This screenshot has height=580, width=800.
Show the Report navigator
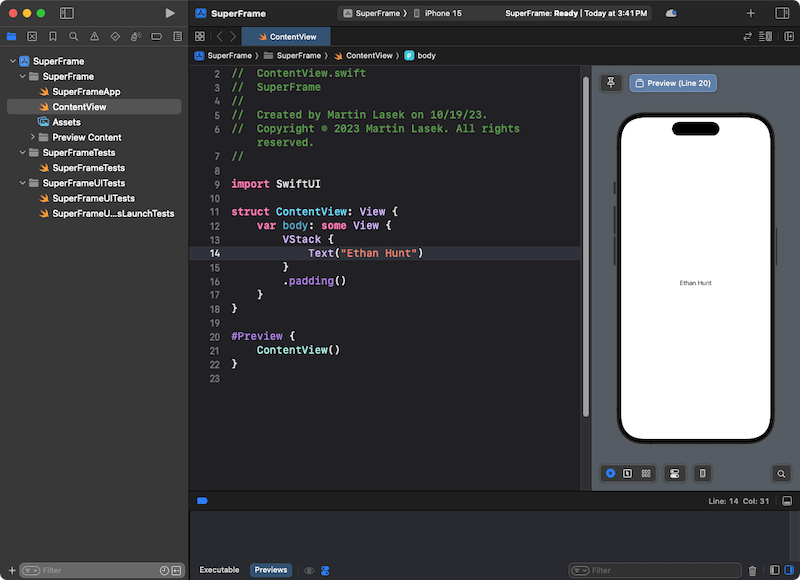178,36
